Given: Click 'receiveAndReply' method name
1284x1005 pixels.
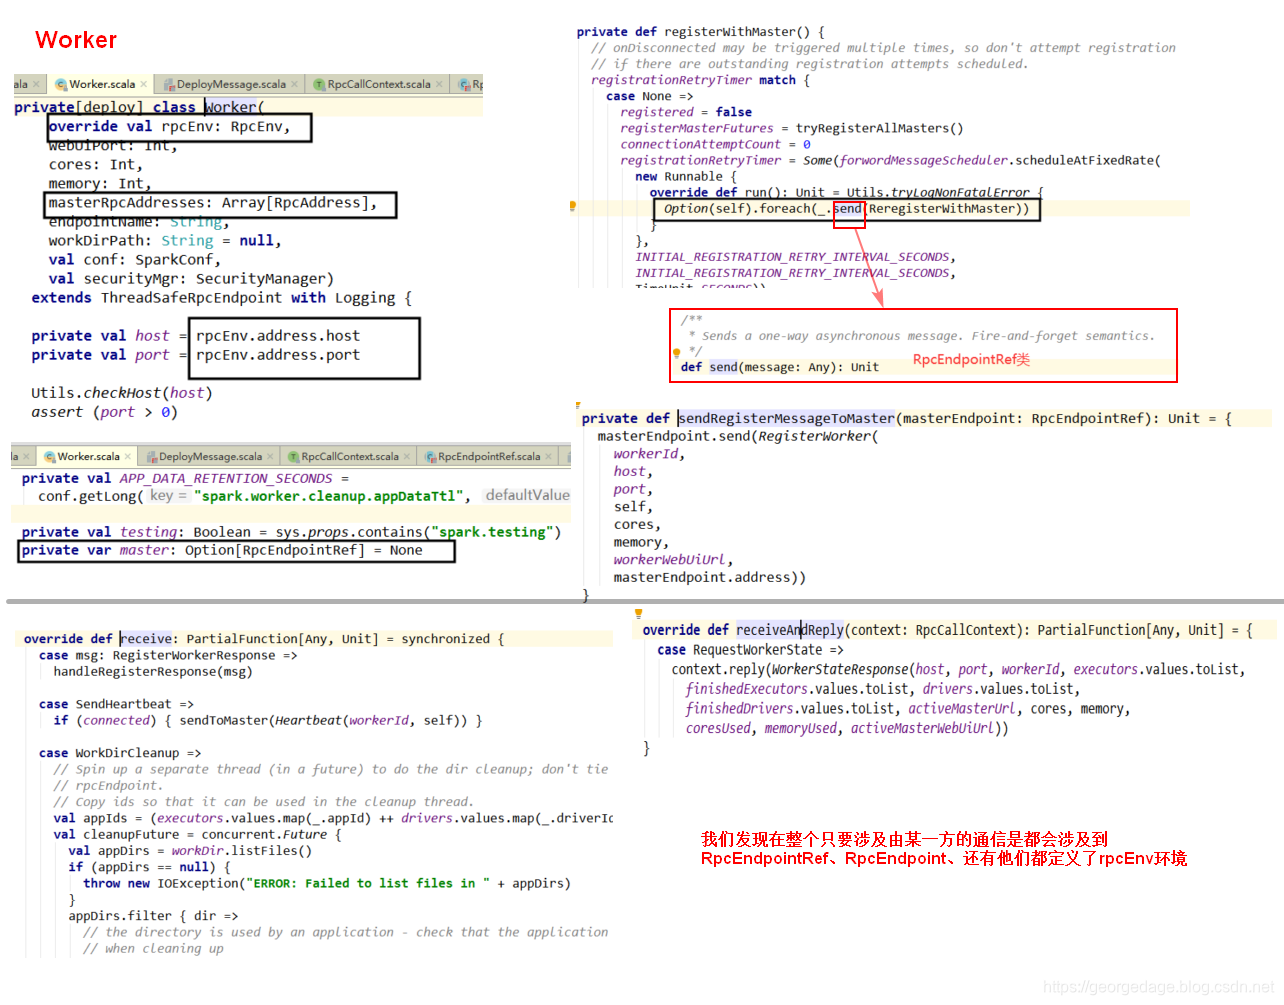Looking at the screenshot, I should point(790,630).
